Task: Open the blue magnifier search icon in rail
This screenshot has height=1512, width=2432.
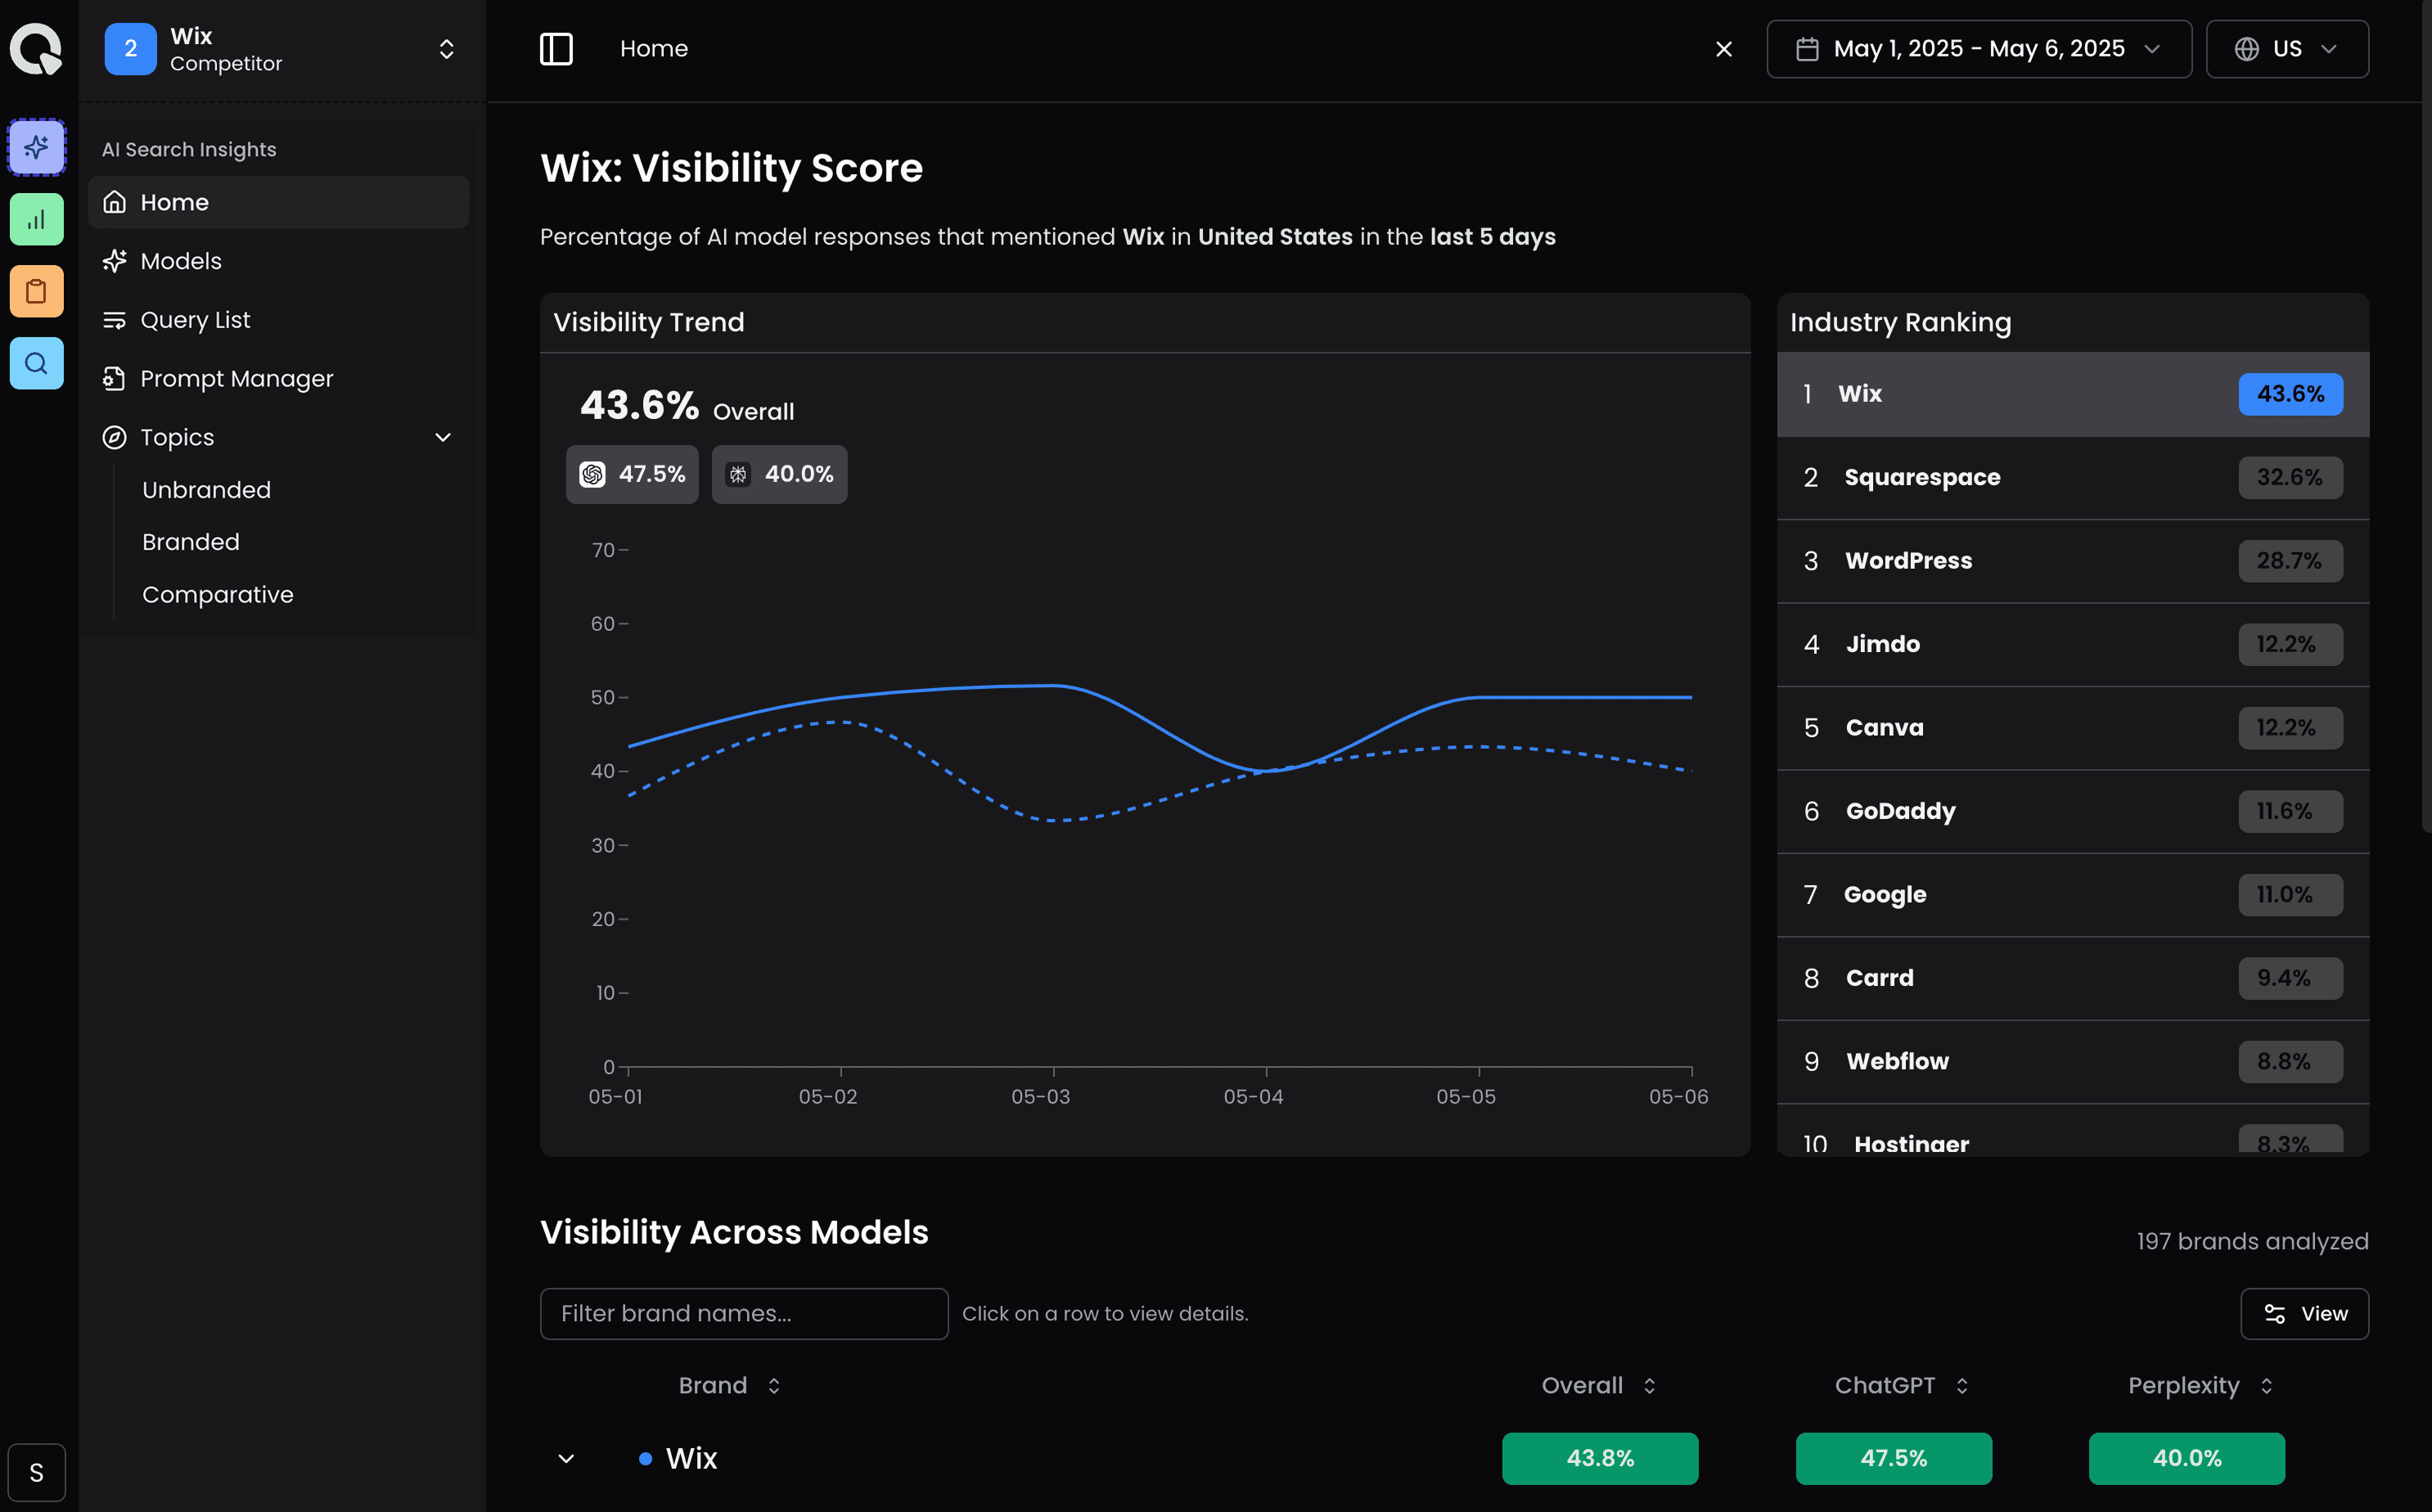Action: [x=37, y=363]
